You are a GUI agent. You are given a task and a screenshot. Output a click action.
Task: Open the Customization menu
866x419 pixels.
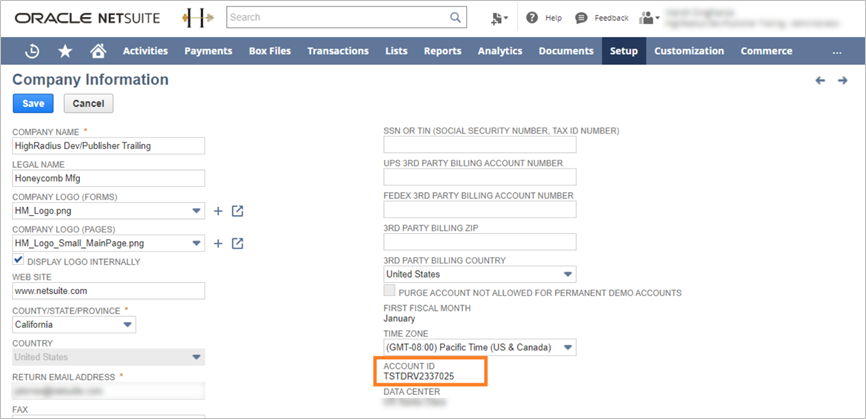[689, 51]
